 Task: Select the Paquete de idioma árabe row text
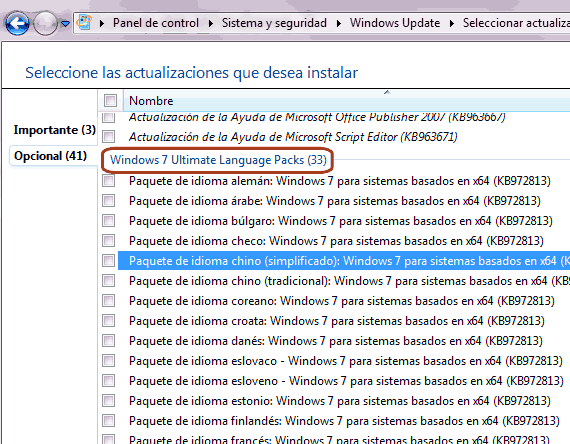coord(334,201)
